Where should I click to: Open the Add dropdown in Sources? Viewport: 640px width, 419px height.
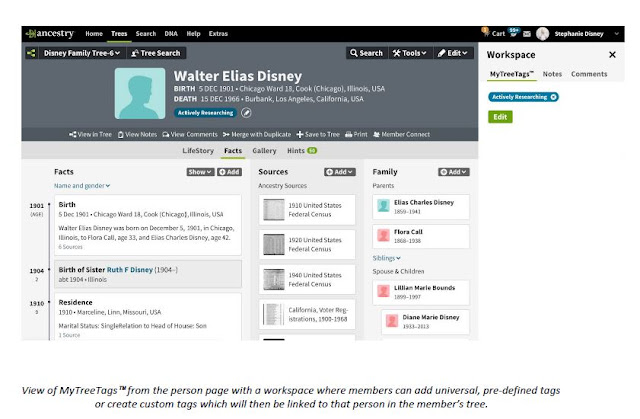click(x=340, y=172)
